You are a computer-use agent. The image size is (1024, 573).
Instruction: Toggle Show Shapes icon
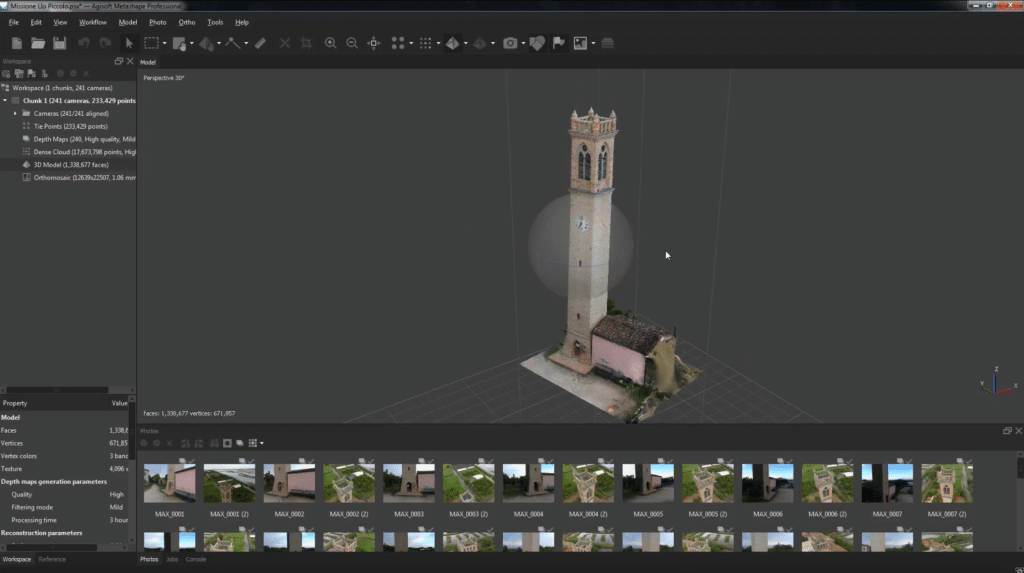pyautogui.click(x=537, y=43)
